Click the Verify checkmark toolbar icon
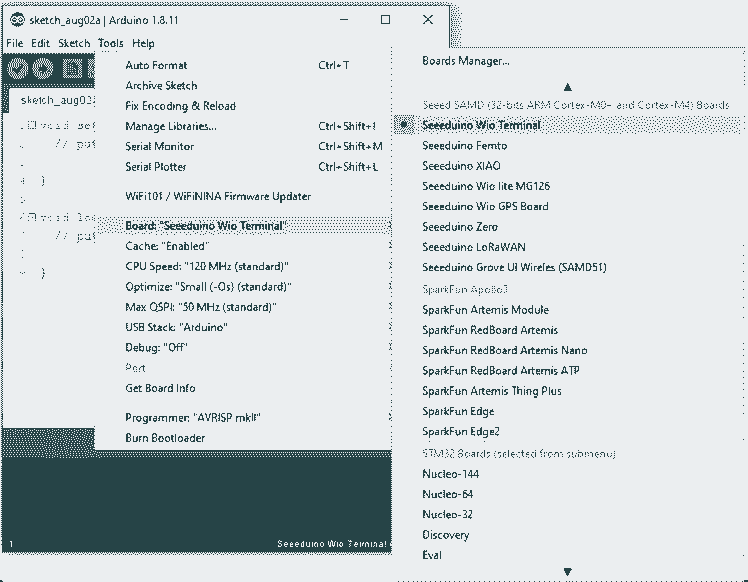 [18, 69]
